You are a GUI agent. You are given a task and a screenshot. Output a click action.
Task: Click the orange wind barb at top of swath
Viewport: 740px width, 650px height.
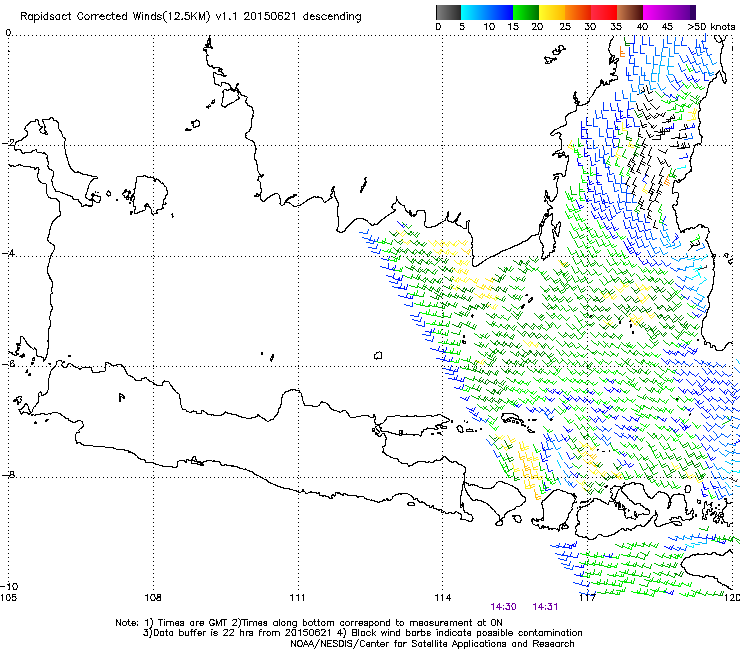[x=622, y=52]
